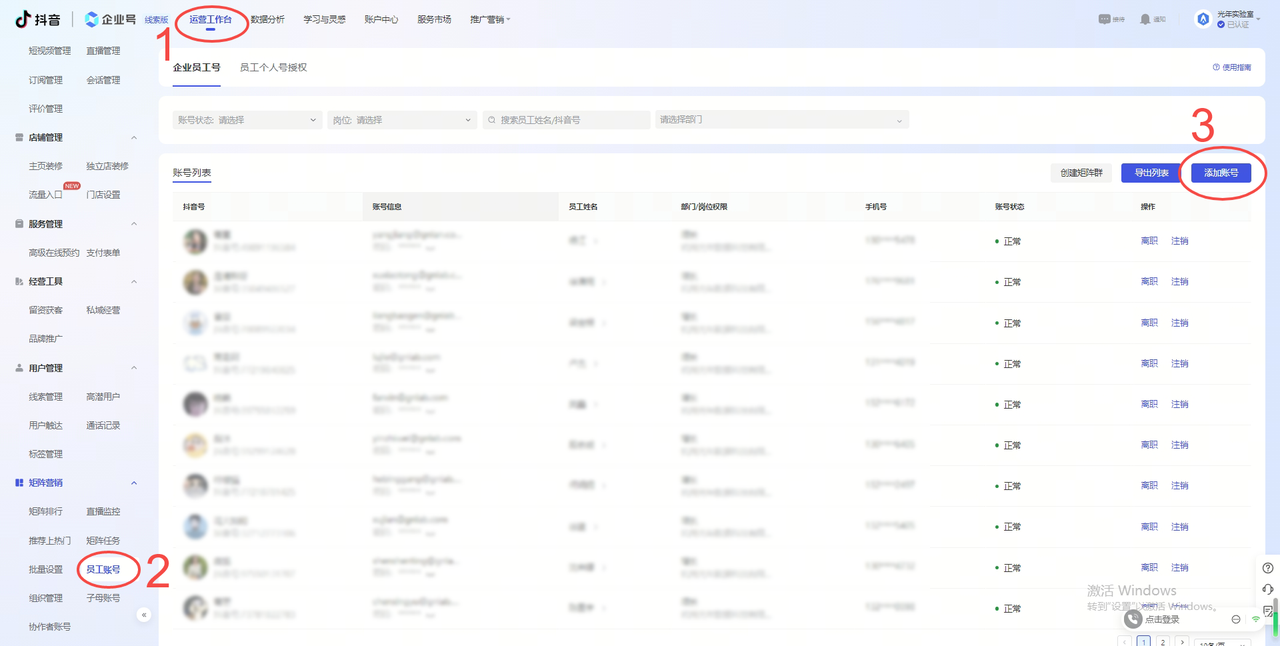Screen dimensions: 1280x646
Task: Click the phone icon beside 点击登录
Action: click(1133, 619)
